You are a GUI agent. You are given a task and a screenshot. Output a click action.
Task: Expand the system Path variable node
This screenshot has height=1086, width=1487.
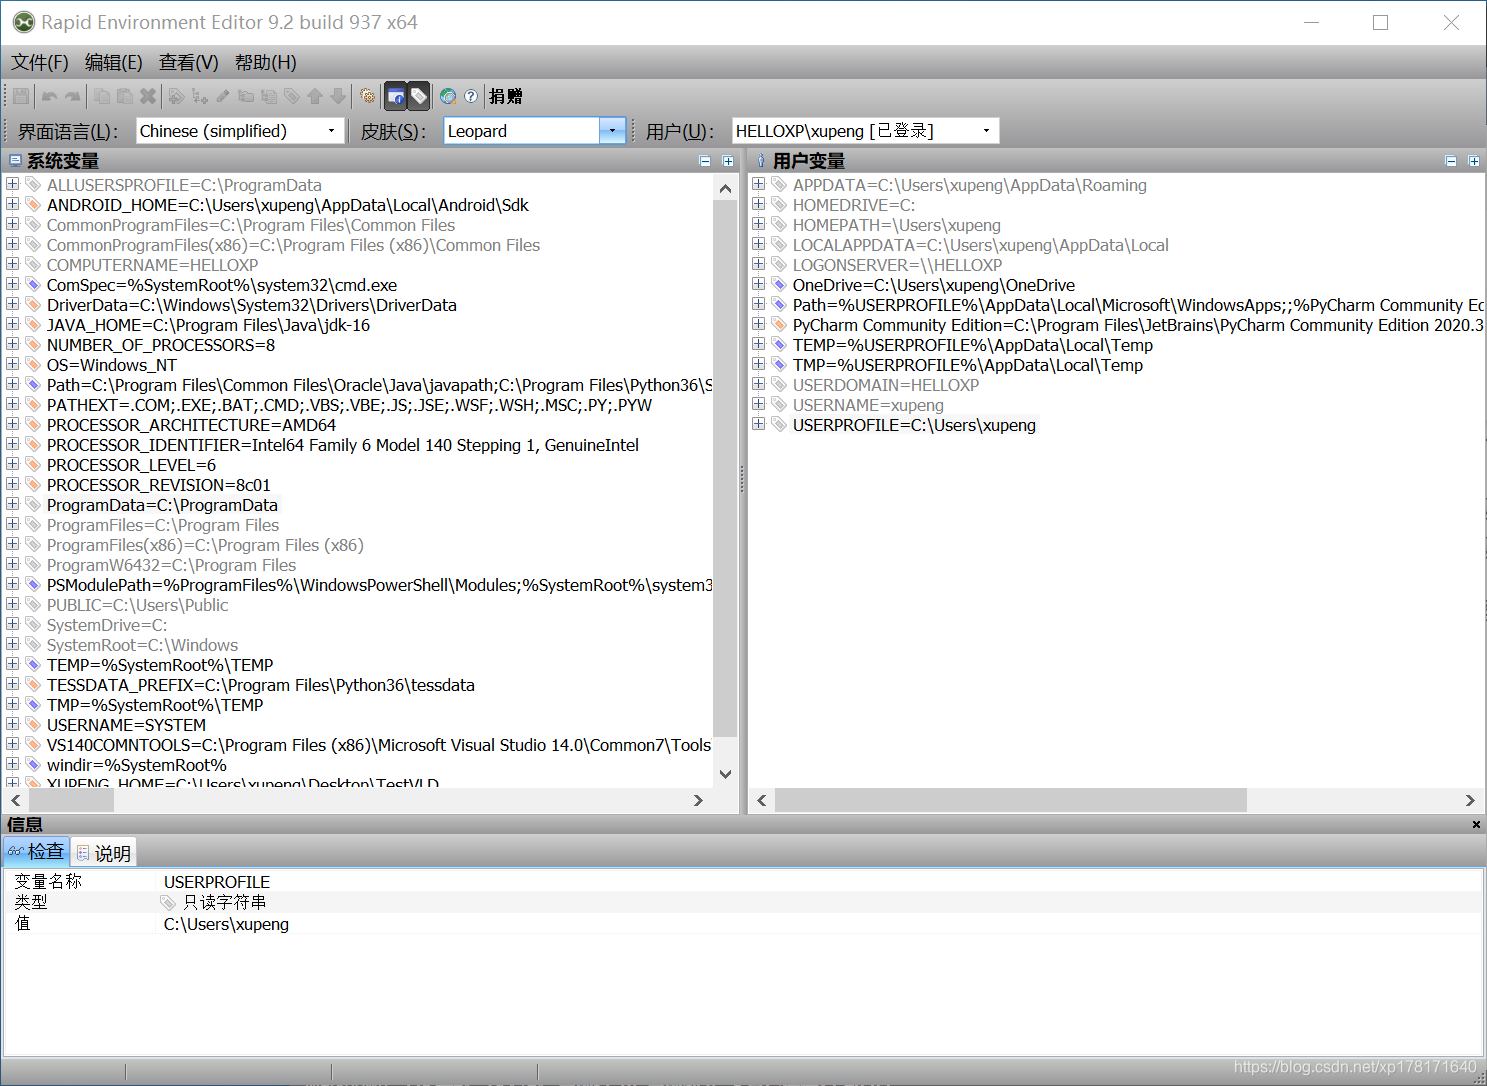[x=13, y=384]
